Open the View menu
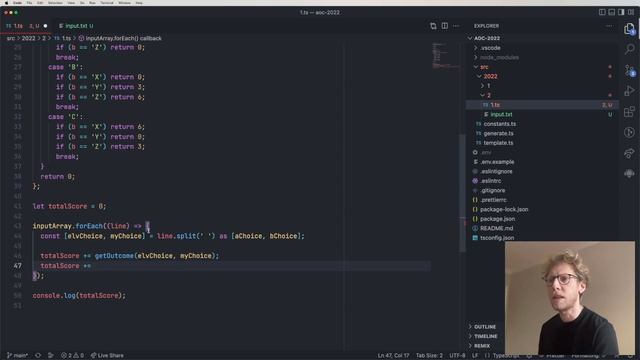The height and width of the screenshot is (360, 640). tap(71, 3)
